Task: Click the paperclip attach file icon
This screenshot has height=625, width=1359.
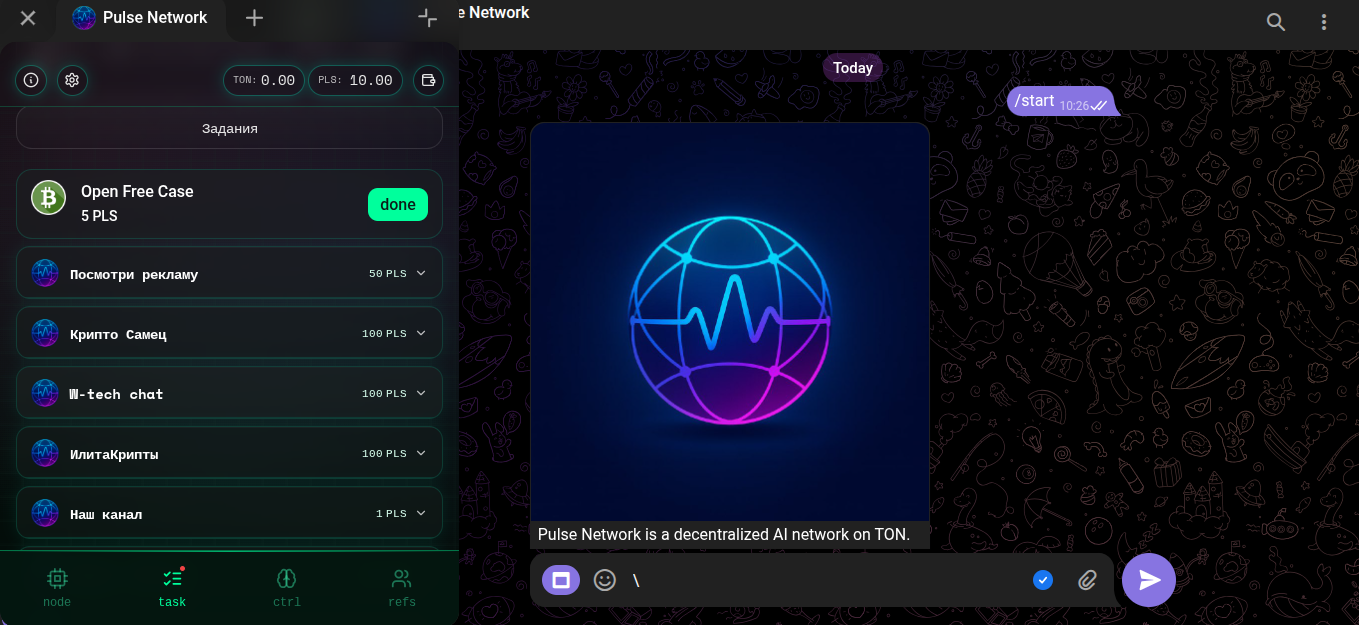Action: (1088, 580)
